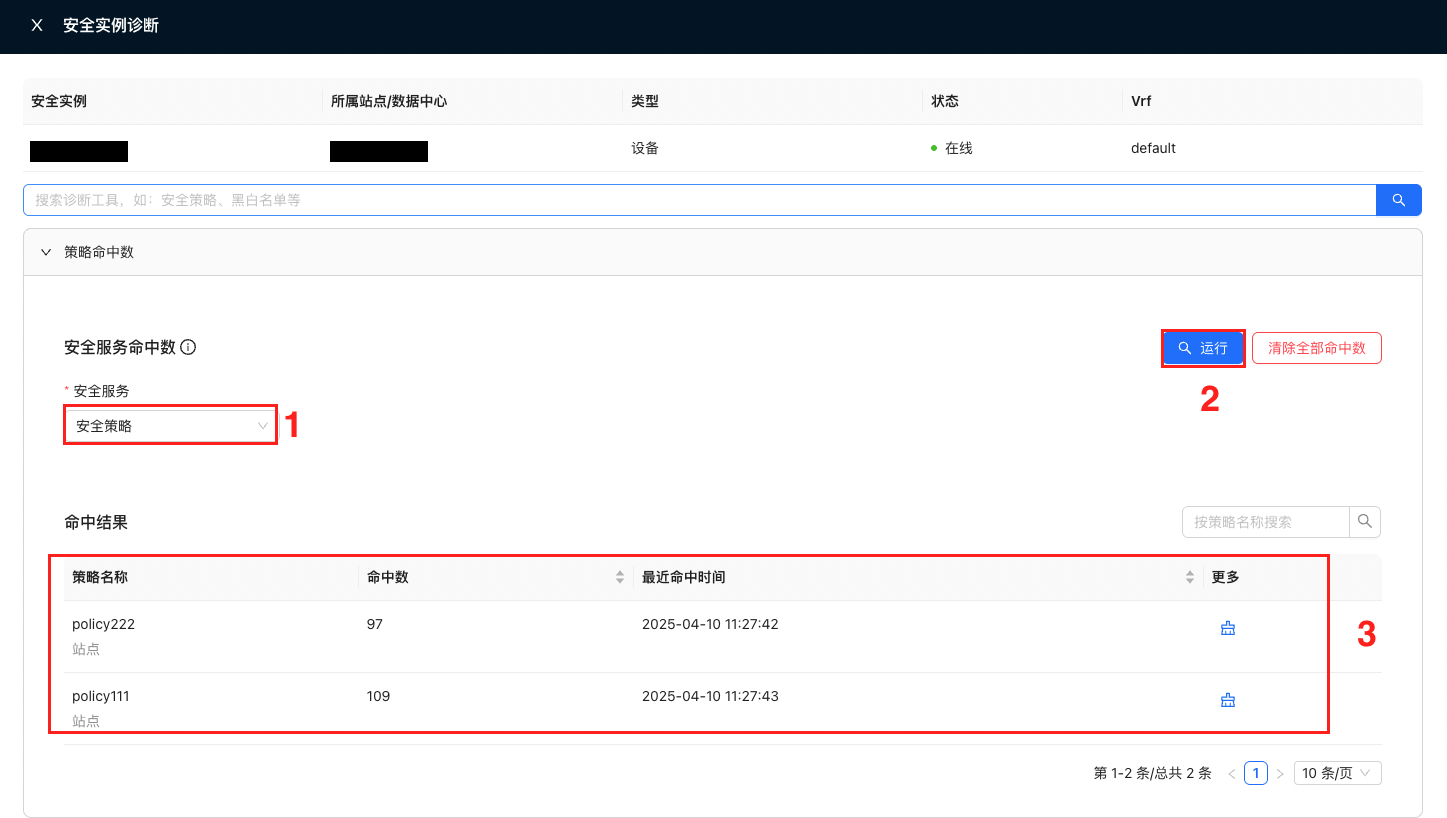Go to page 1 in pagination
The image size is (1447, 818).
(1256, 773)
